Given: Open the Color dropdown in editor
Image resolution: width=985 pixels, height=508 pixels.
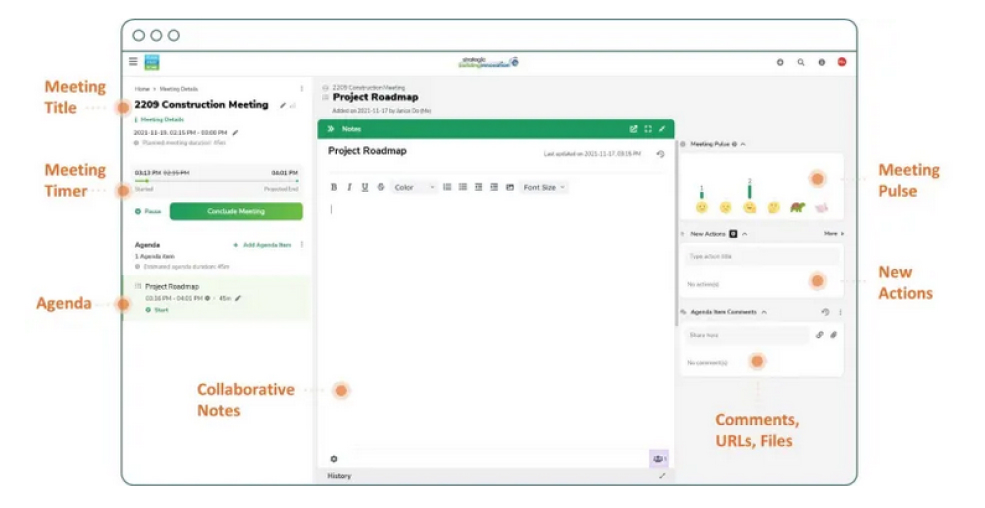Looking at the screenshot, I should click(x=412, y=187).
